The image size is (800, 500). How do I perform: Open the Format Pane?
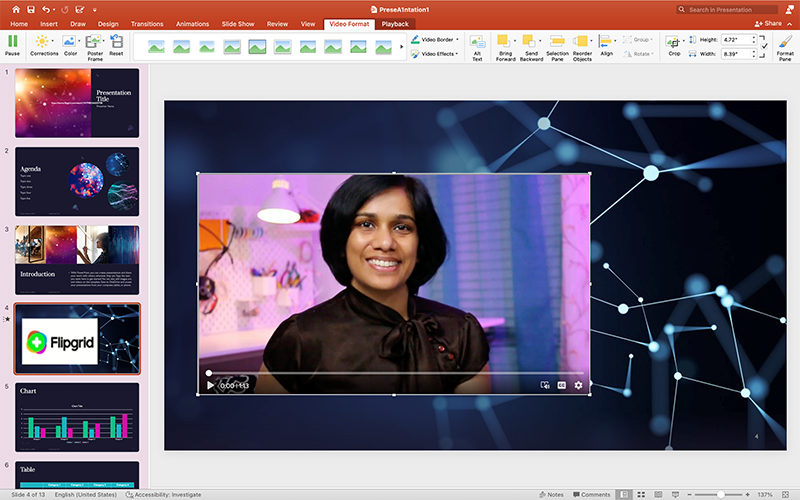click(785, 47)
